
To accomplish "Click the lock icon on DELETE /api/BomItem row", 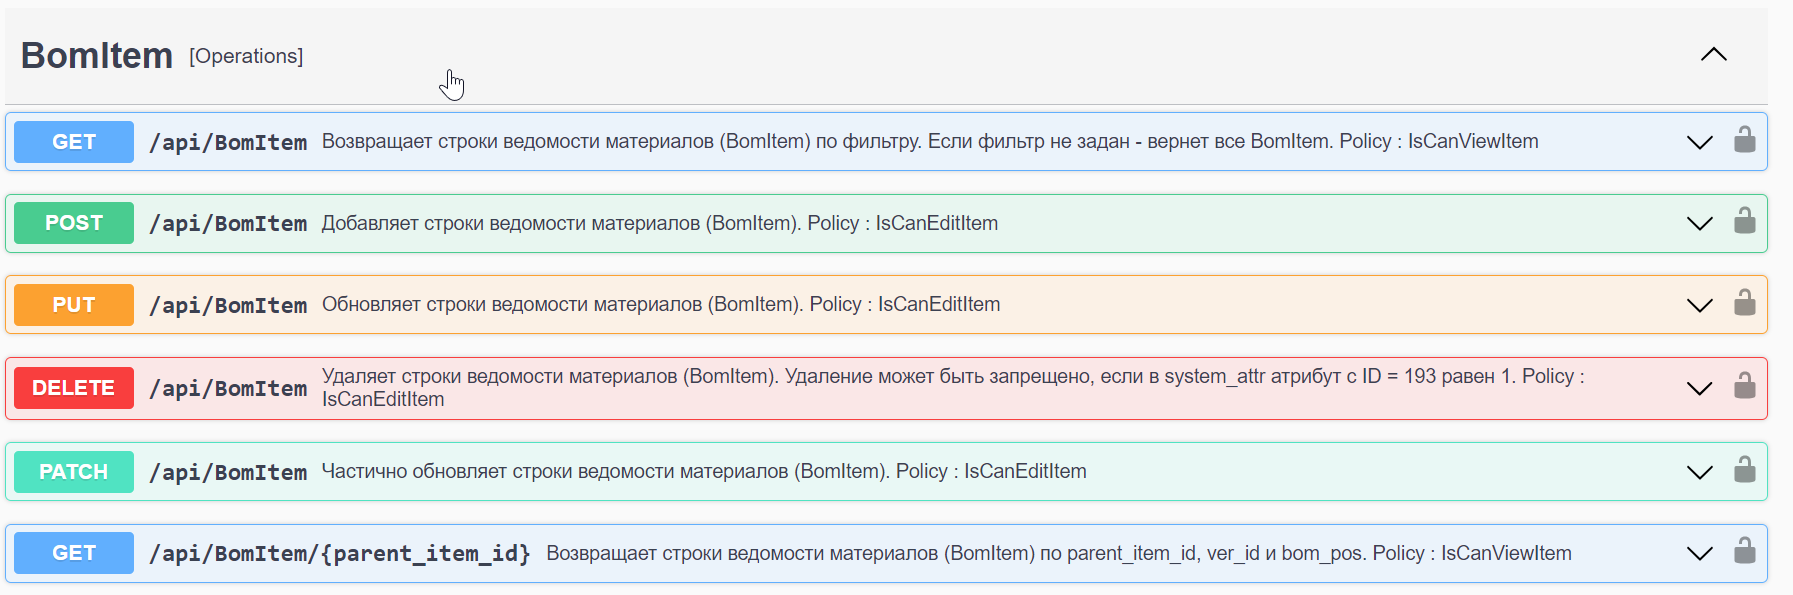I will point(1744,386).
